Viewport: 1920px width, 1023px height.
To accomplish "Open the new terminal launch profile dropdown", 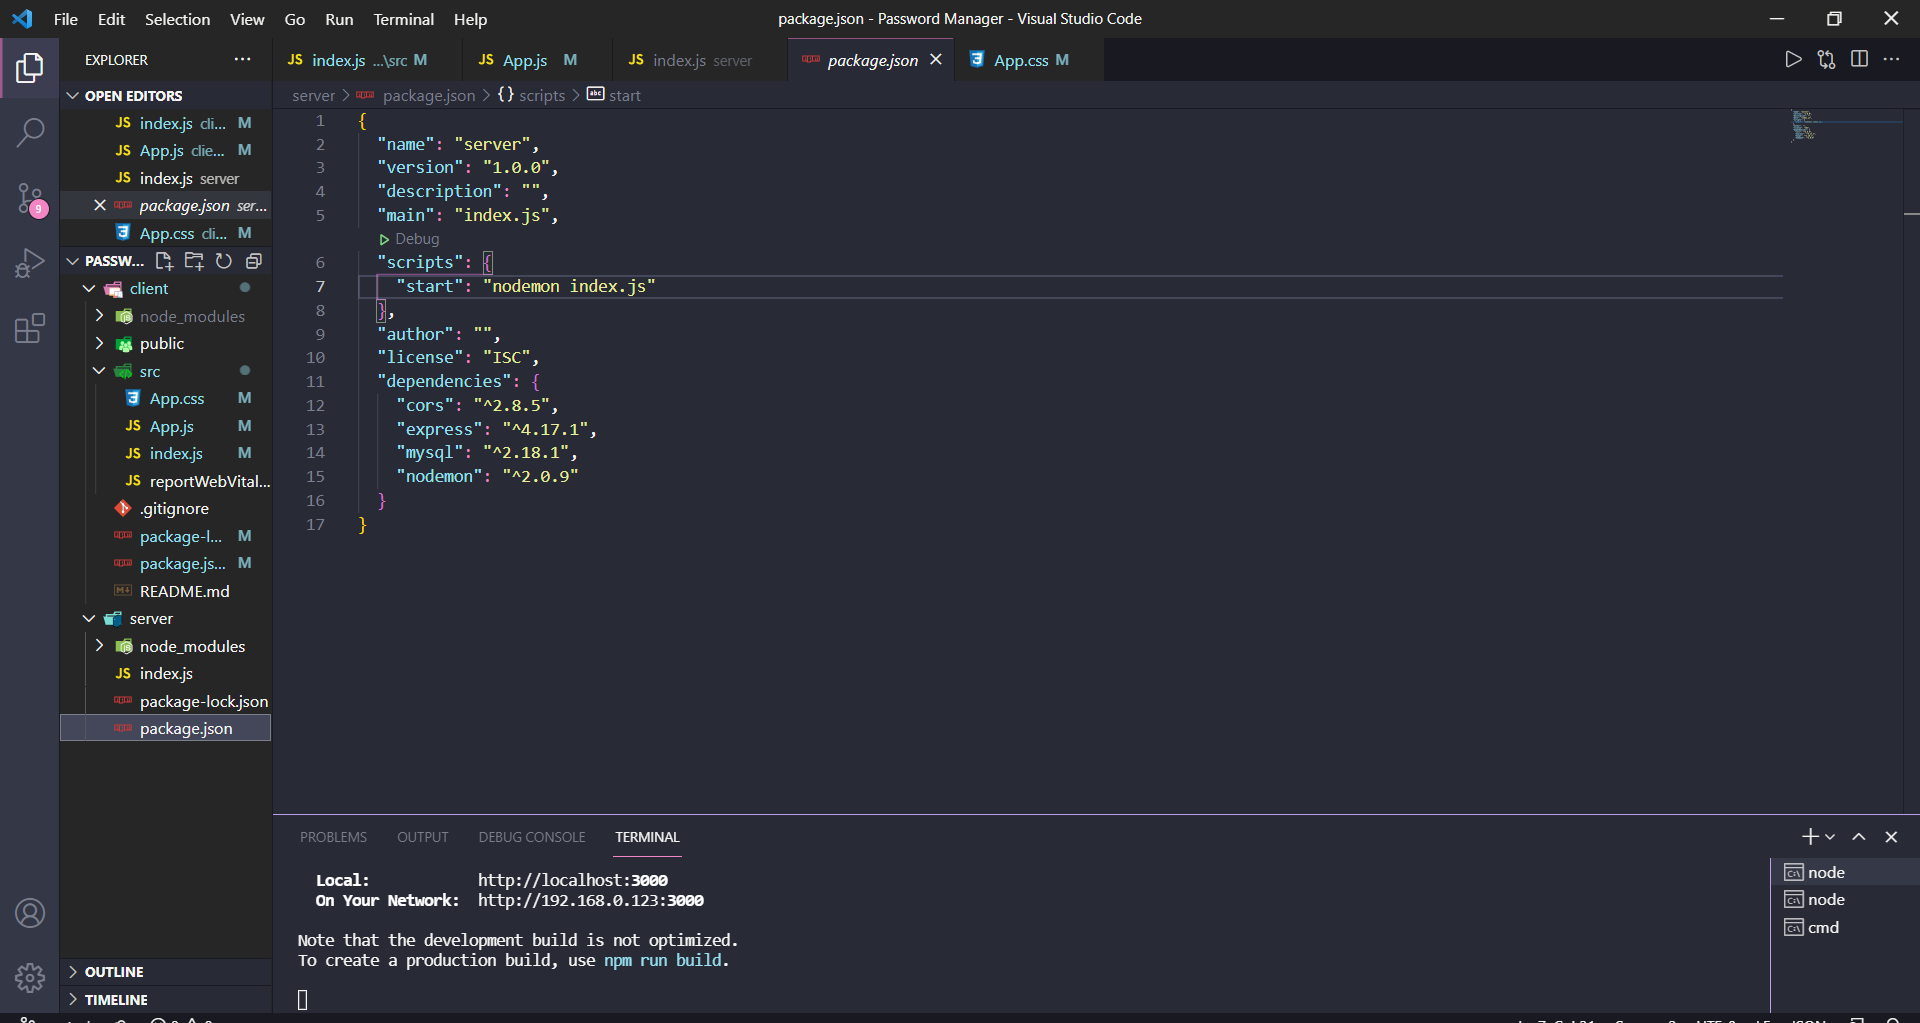I will (x=1830, y=837).
